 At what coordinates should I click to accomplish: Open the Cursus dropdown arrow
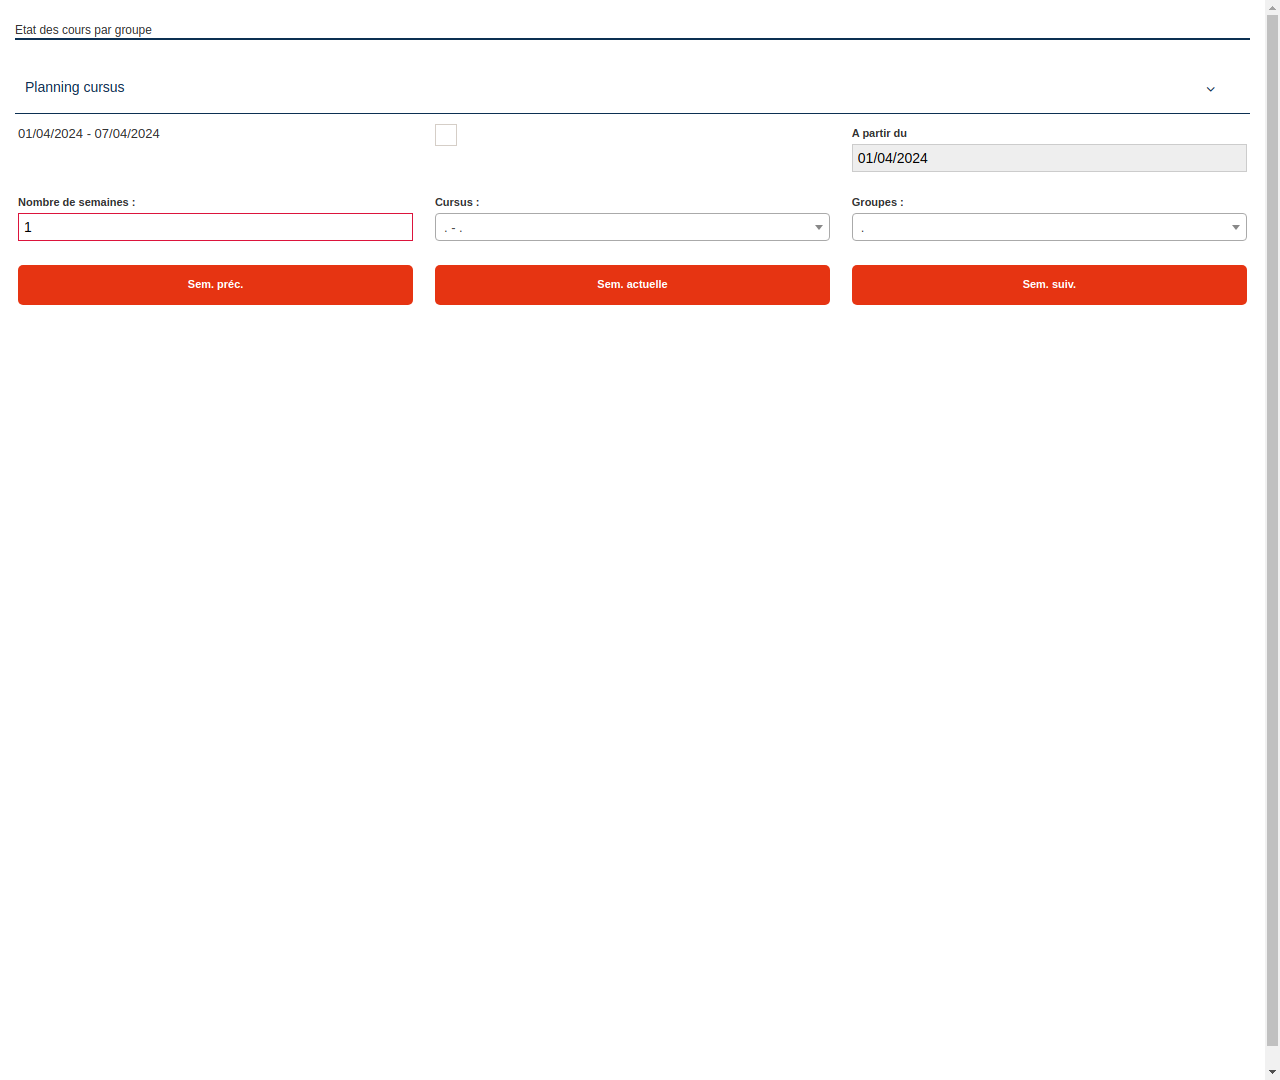click(818, 227)
